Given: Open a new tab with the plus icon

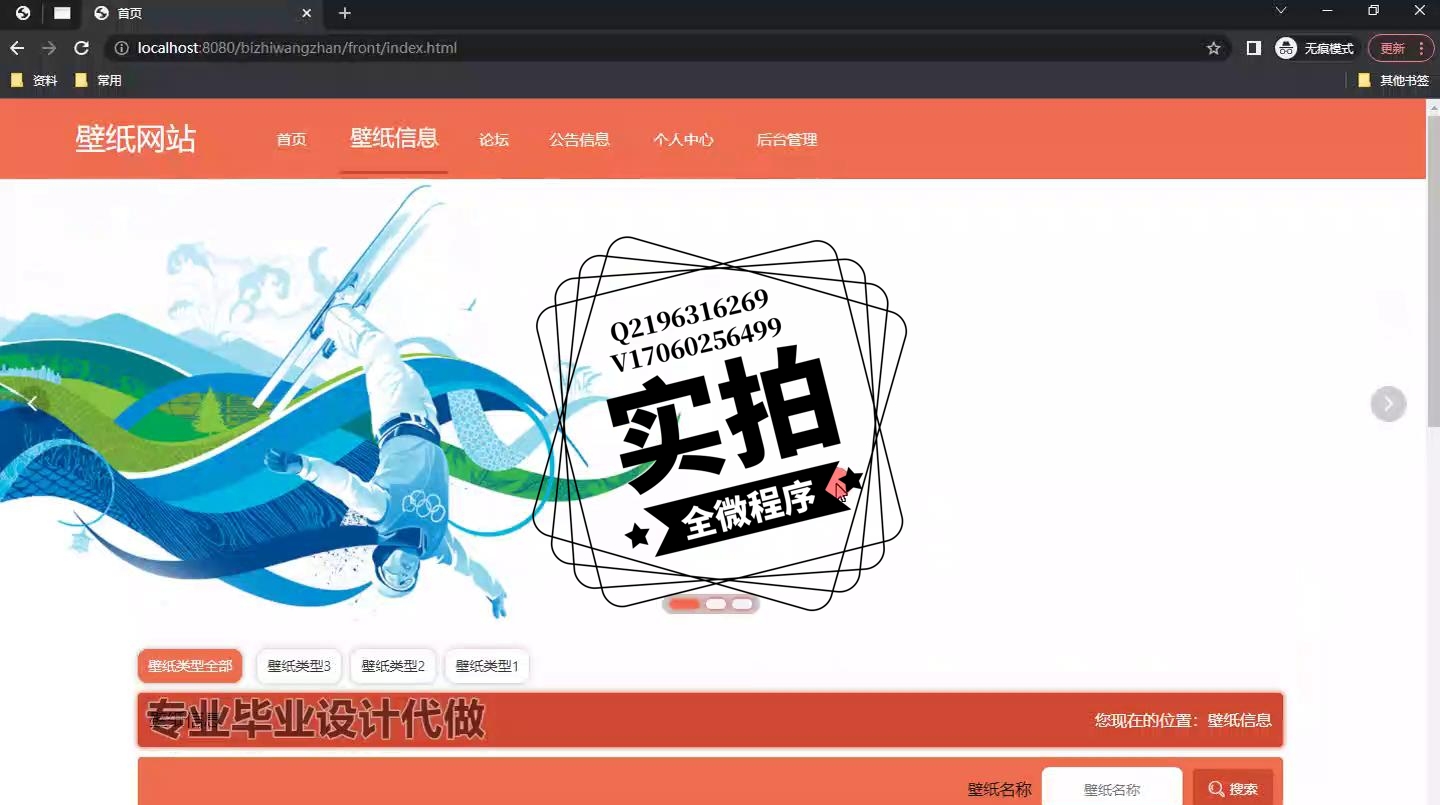Looking at the screenshot, I should click(x=345, y=13).
